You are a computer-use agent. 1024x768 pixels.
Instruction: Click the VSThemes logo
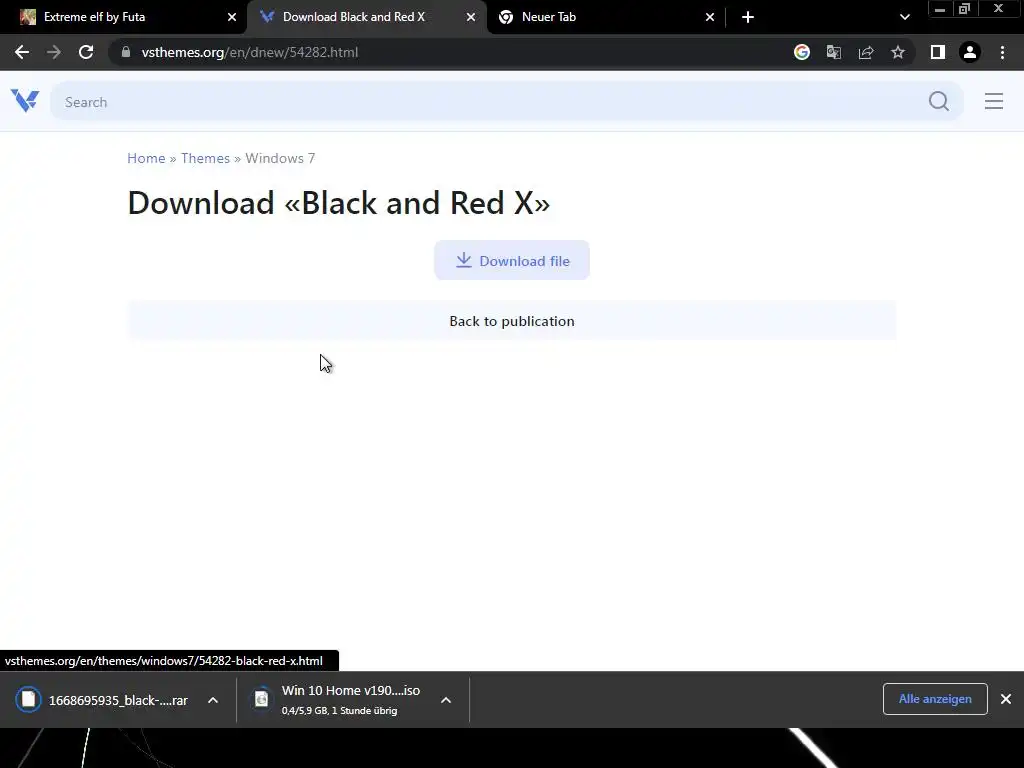coord(25,101)
